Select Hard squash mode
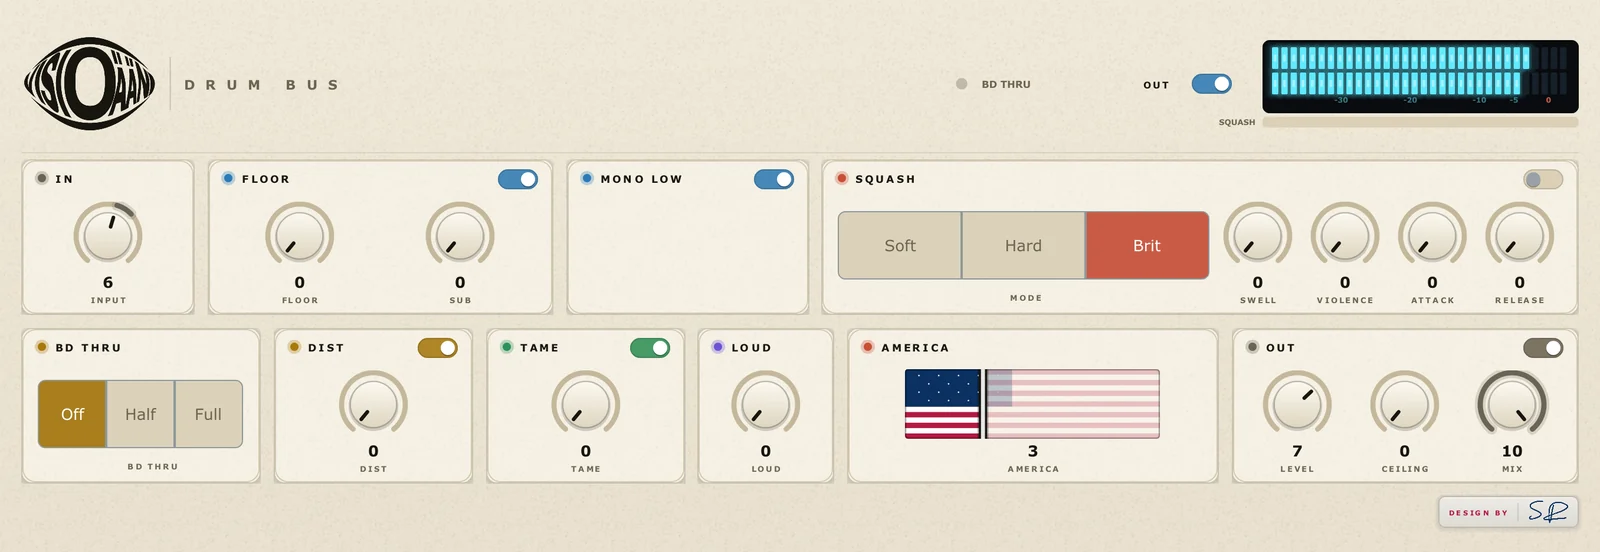This screenshot has height=552, width=1600. pyautogui.click(x=1023, y=245)
